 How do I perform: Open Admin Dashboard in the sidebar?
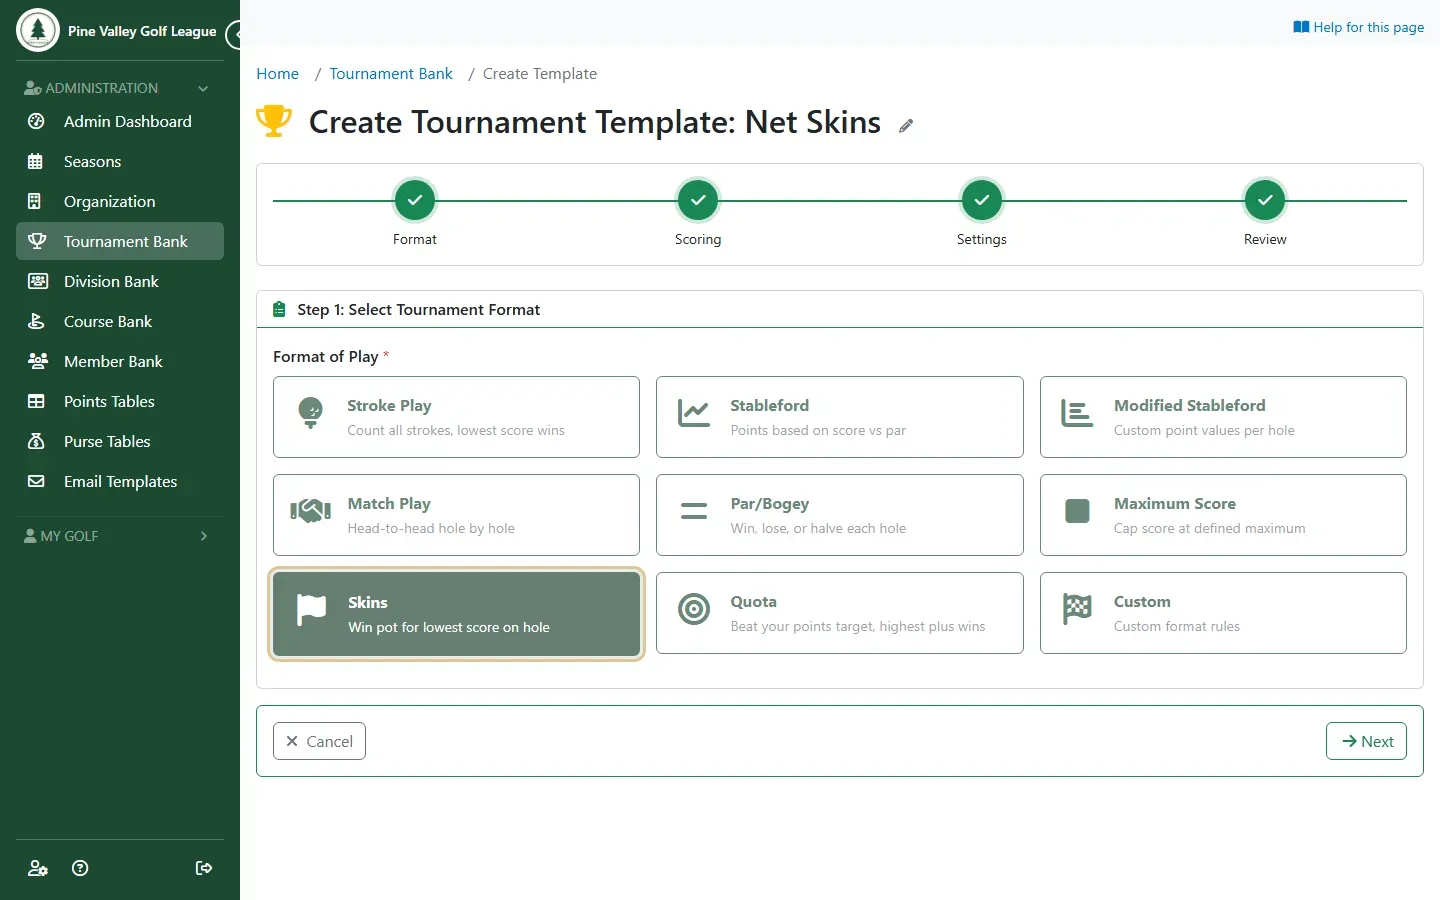click(120, 121)
